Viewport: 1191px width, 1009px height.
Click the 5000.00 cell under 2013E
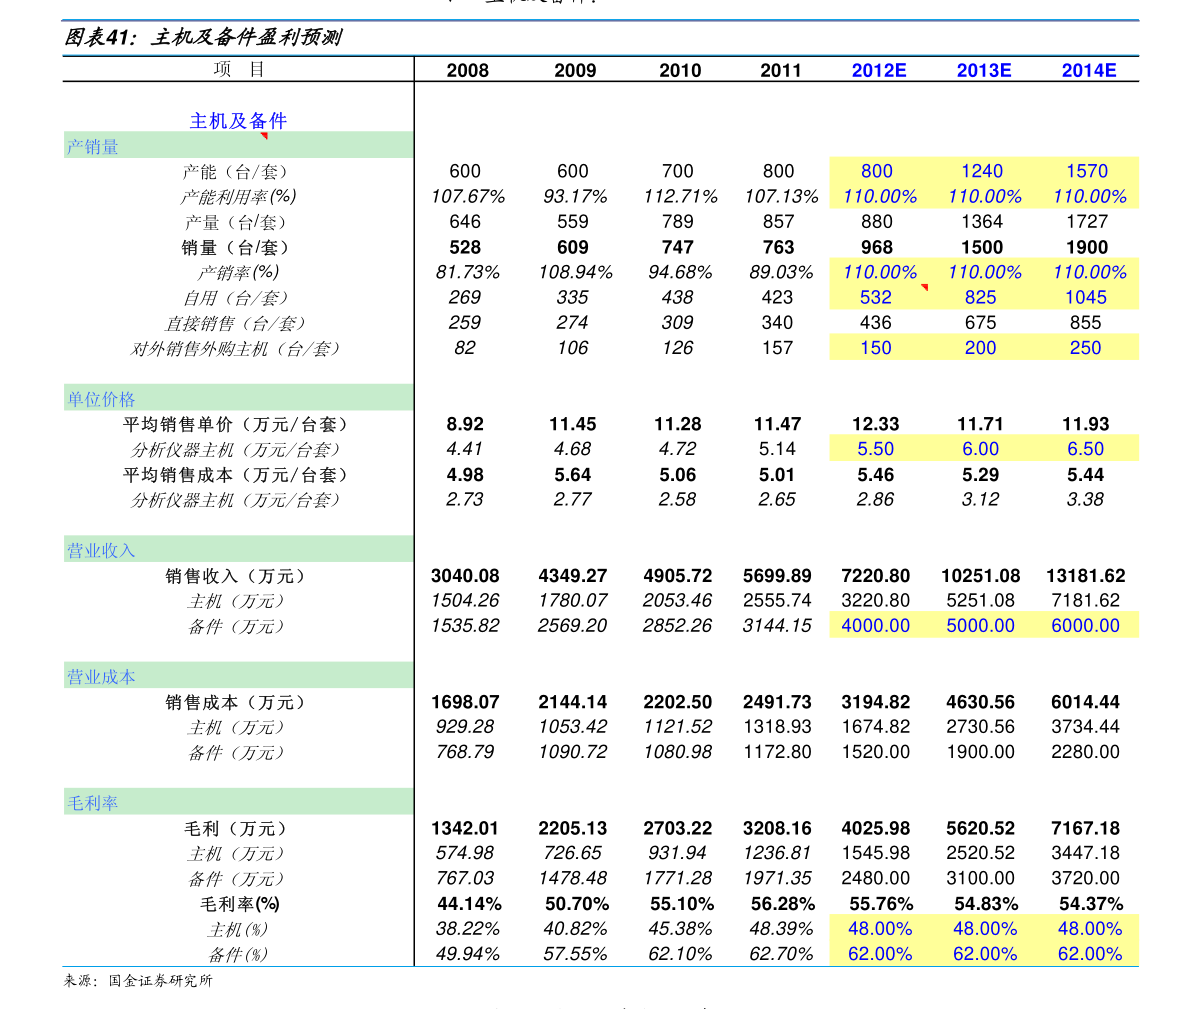[981, 625]
